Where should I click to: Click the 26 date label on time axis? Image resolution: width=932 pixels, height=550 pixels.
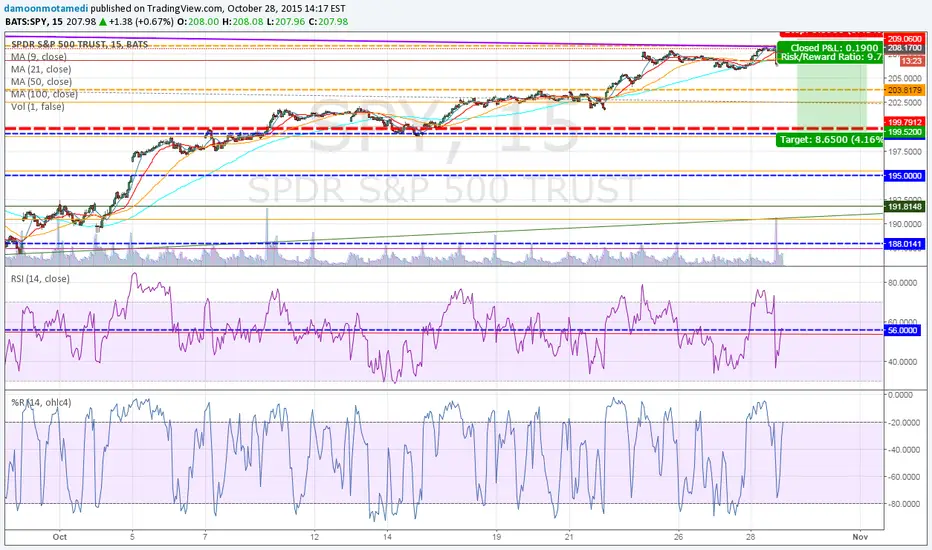(x=678, y=537)
